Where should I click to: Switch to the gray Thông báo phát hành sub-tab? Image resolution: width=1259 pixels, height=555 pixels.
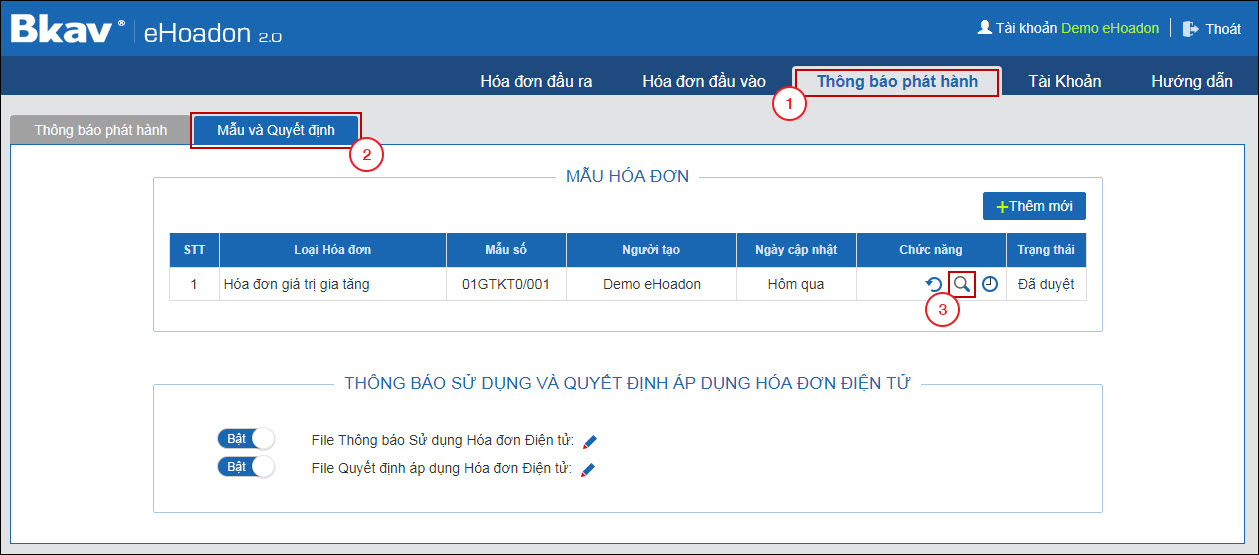100,130
